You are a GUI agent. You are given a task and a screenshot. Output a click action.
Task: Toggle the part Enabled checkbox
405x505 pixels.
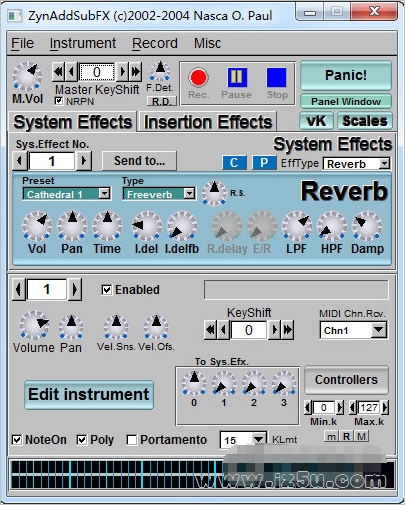click(x=106, y=290)
